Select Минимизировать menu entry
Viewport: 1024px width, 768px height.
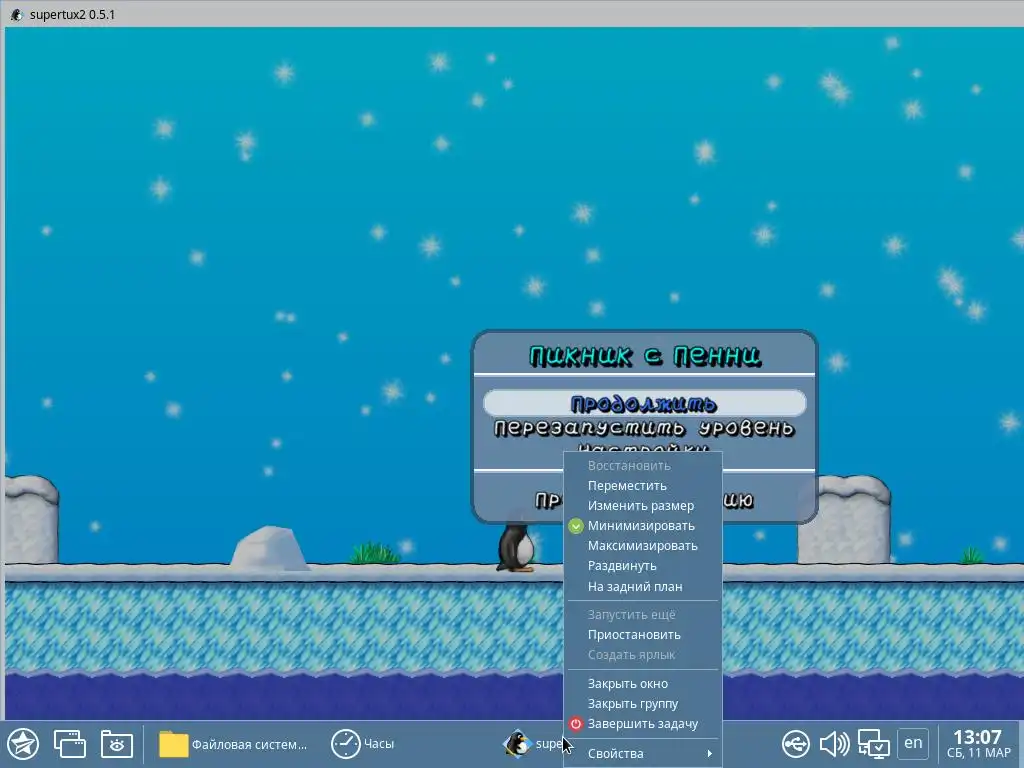click(643, 526)
